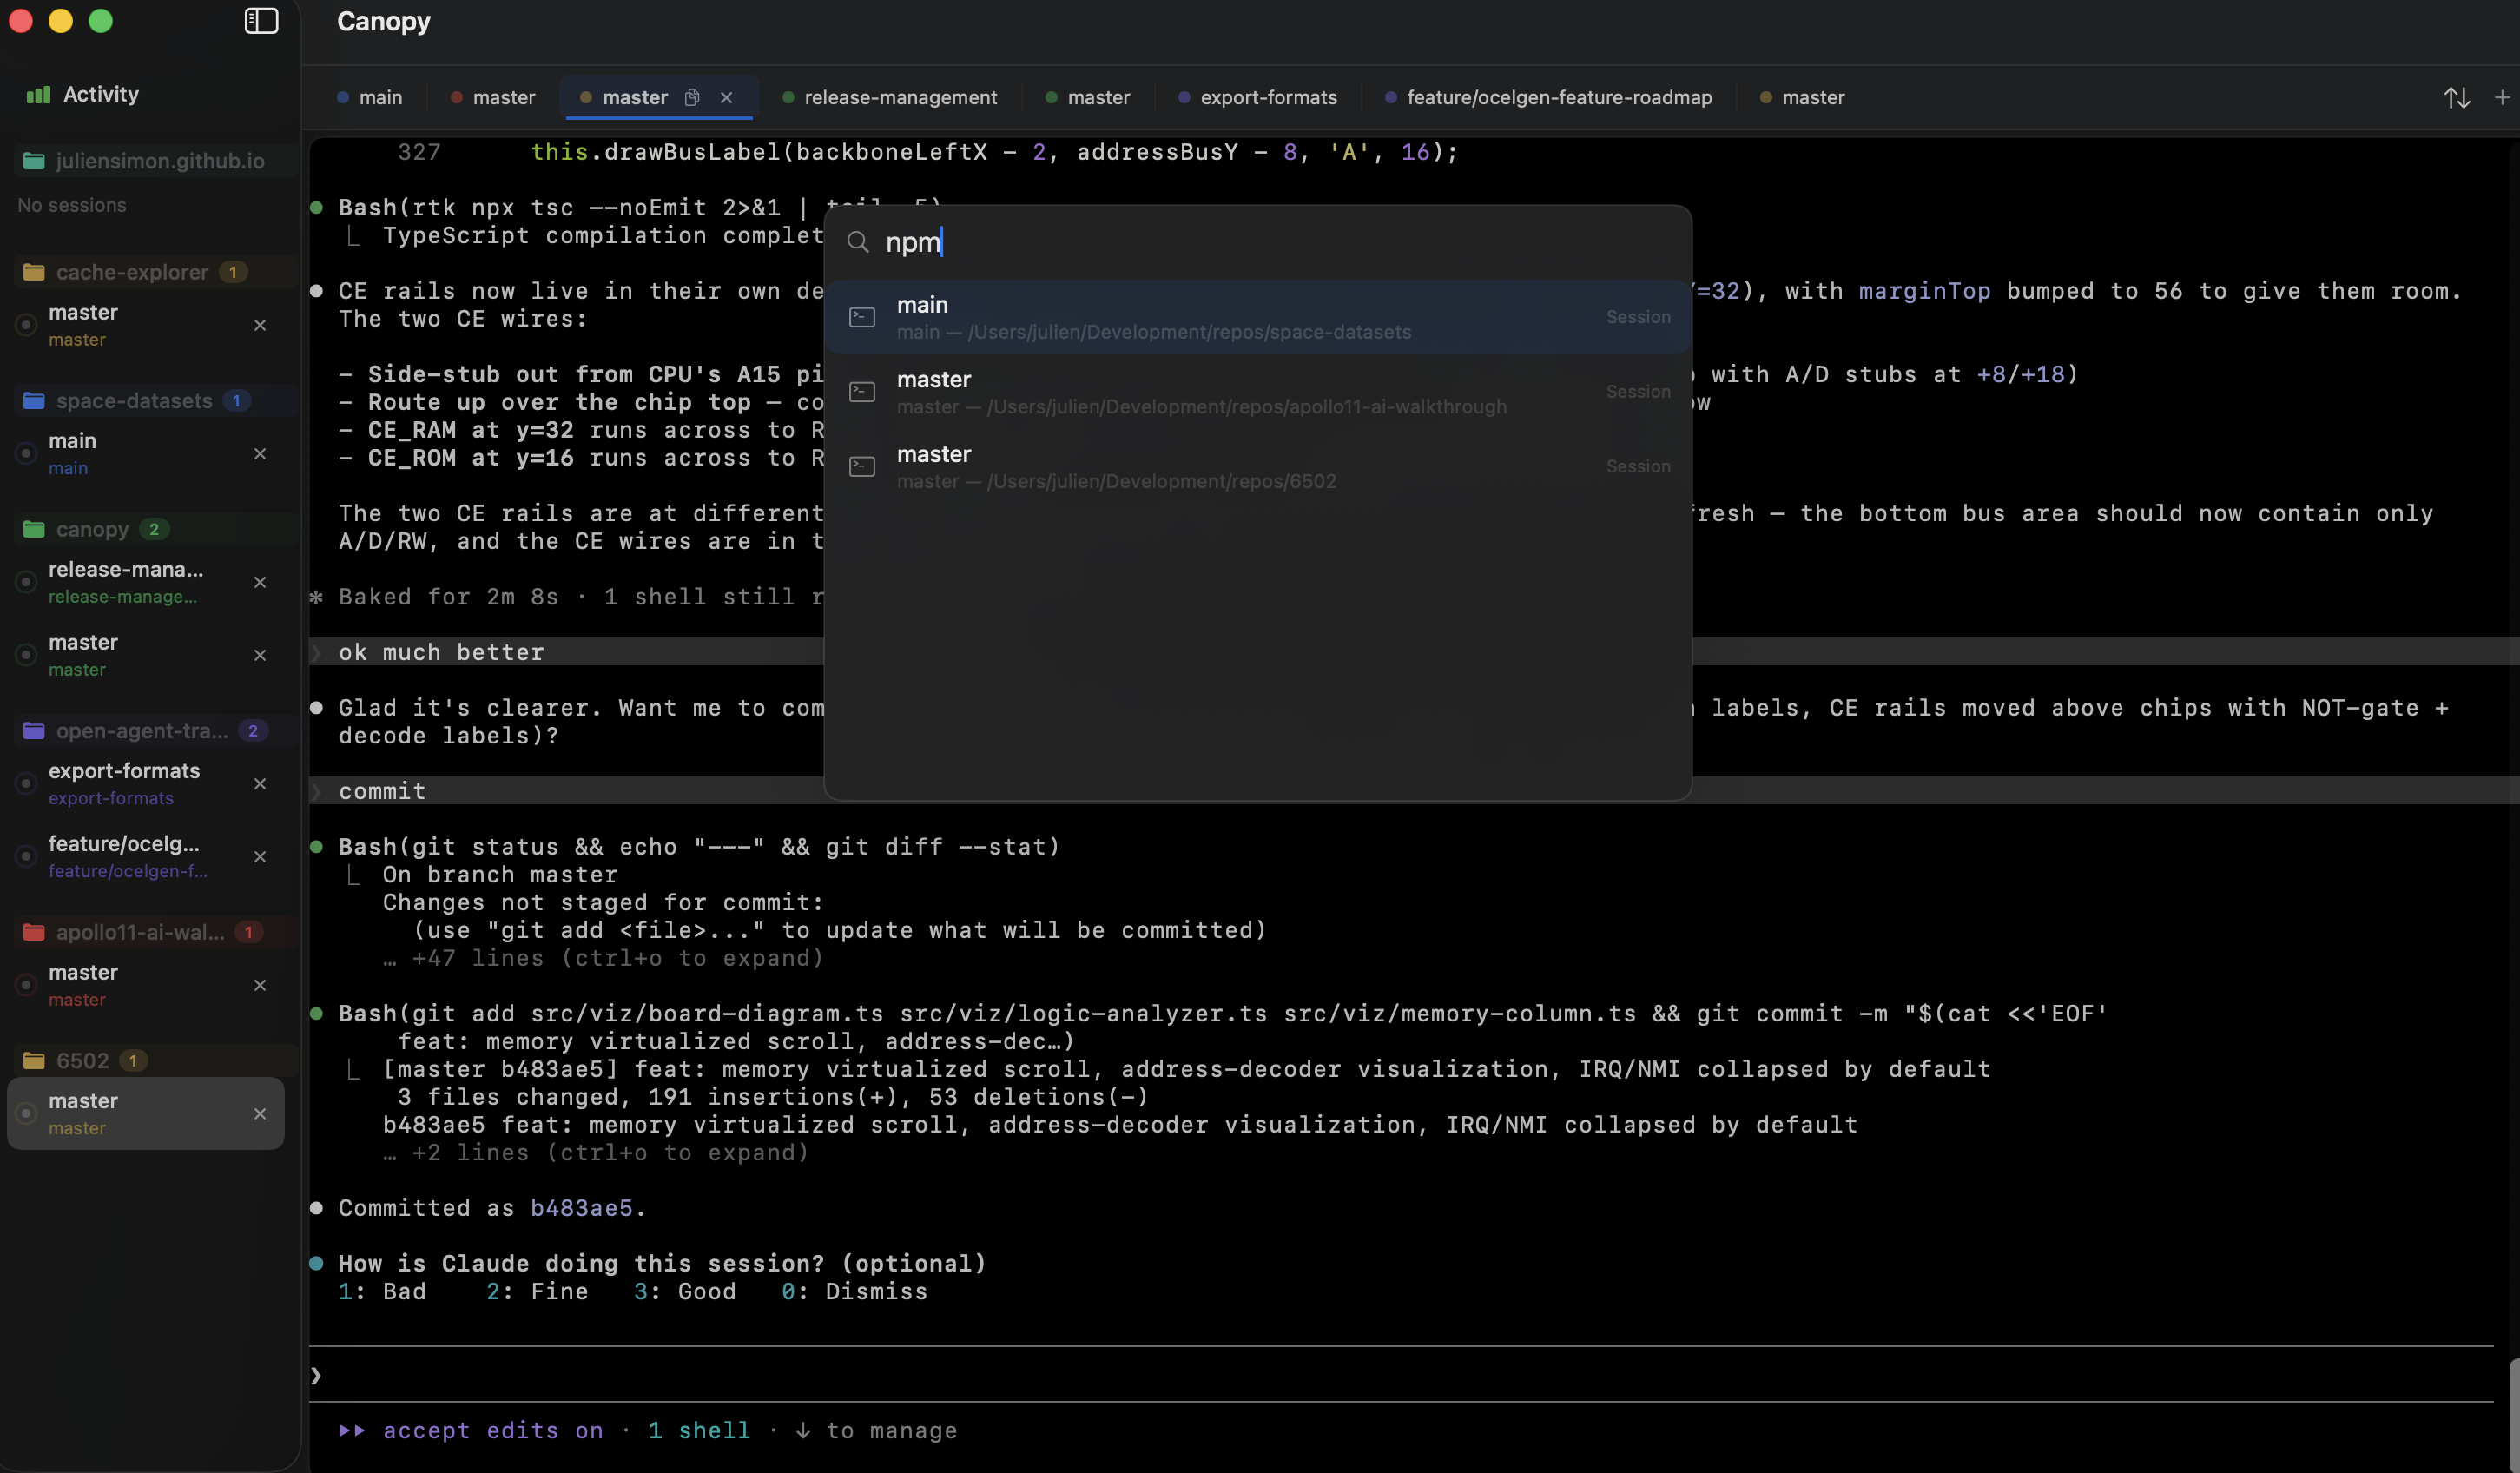Click the commit prompt line
This screenshot has height=1473, width=2520.
[382, 791]
